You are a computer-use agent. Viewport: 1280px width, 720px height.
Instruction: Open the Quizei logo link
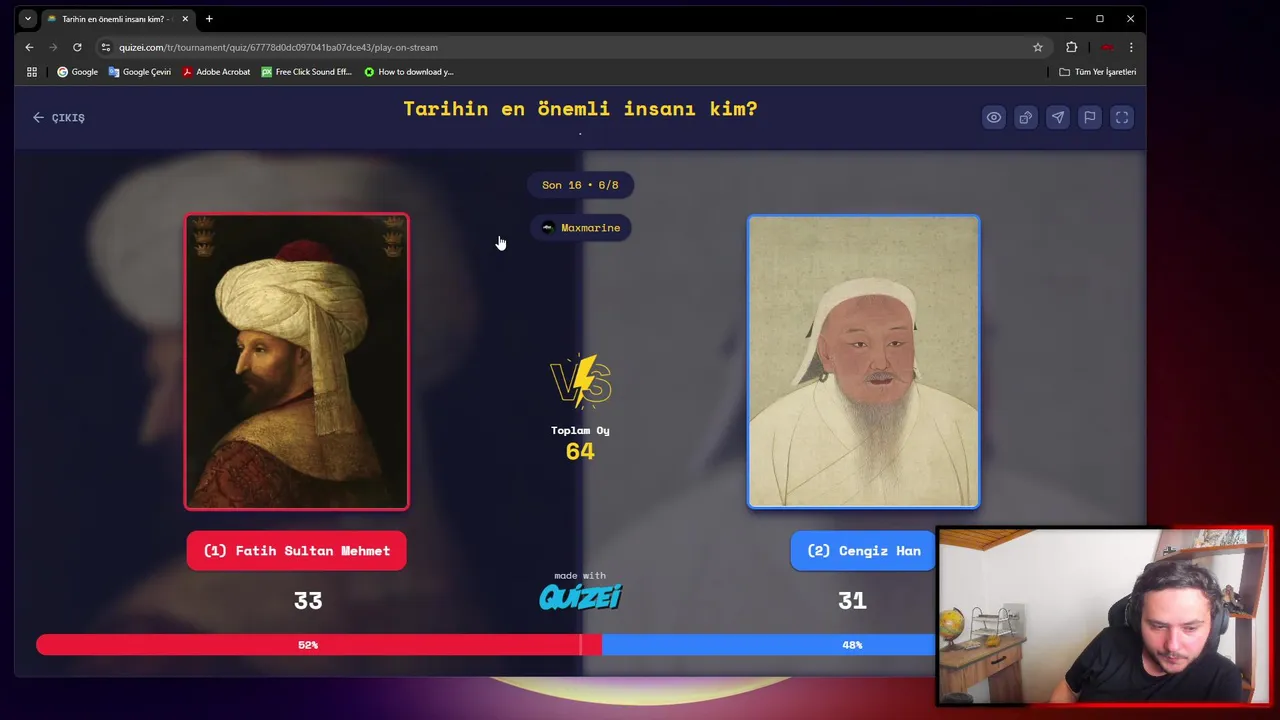[x=580, y=597]
